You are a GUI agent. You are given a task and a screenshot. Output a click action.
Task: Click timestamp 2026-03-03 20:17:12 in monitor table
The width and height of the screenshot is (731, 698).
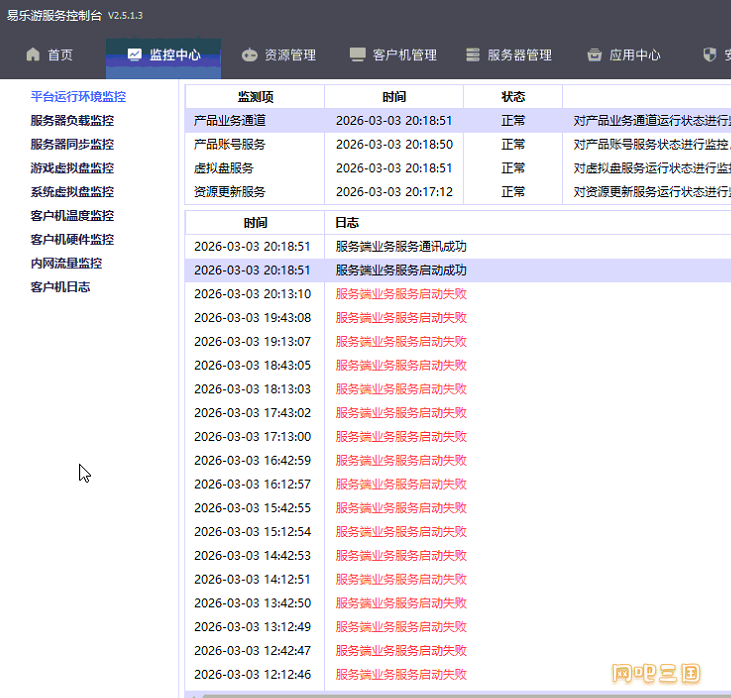(394, 192)
